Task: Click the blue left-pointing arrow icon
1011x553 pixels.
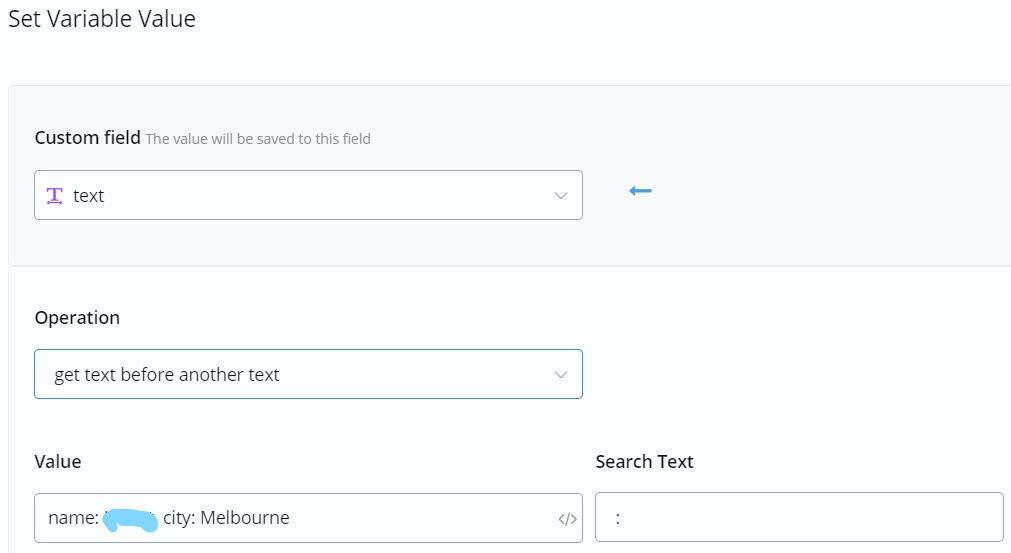Action: click(x=640, y=191)
